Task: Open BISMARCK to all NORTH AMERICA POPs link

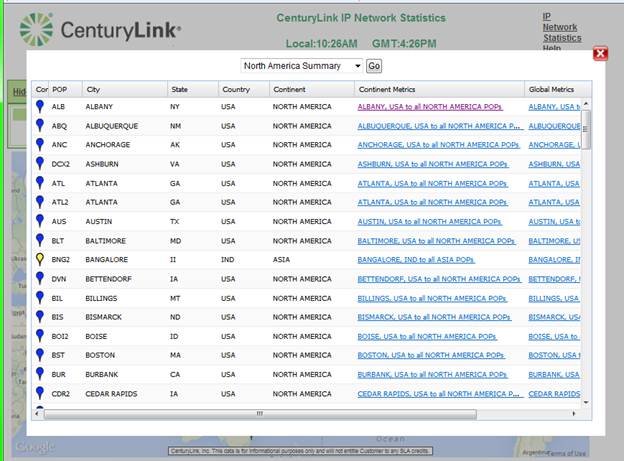Action: 434,317
